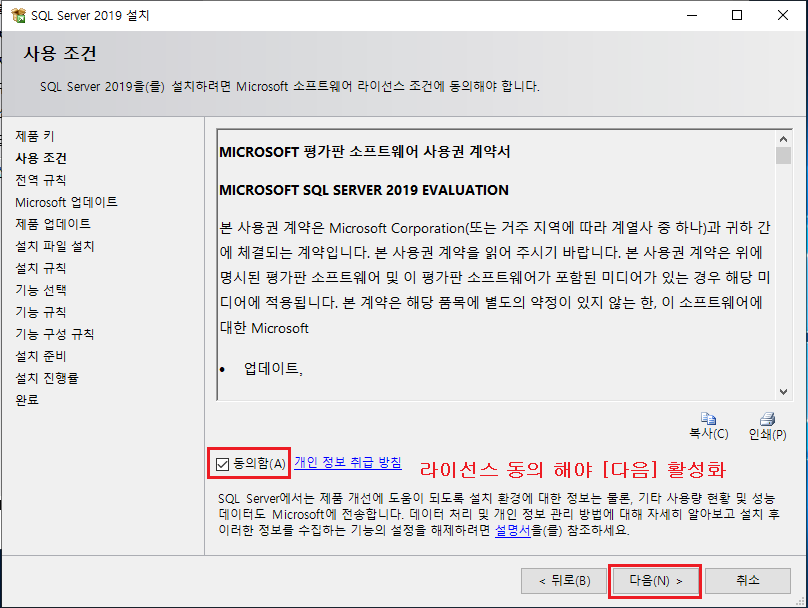Click the license text scrollbar down arrow

[783, 392]
